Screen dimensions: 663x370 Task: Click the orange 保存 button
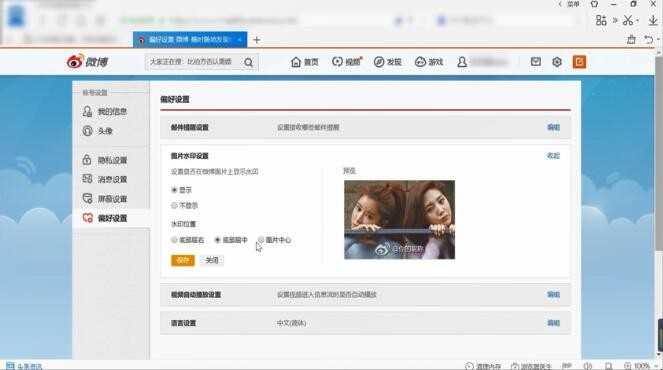click(x=183, y=260)
